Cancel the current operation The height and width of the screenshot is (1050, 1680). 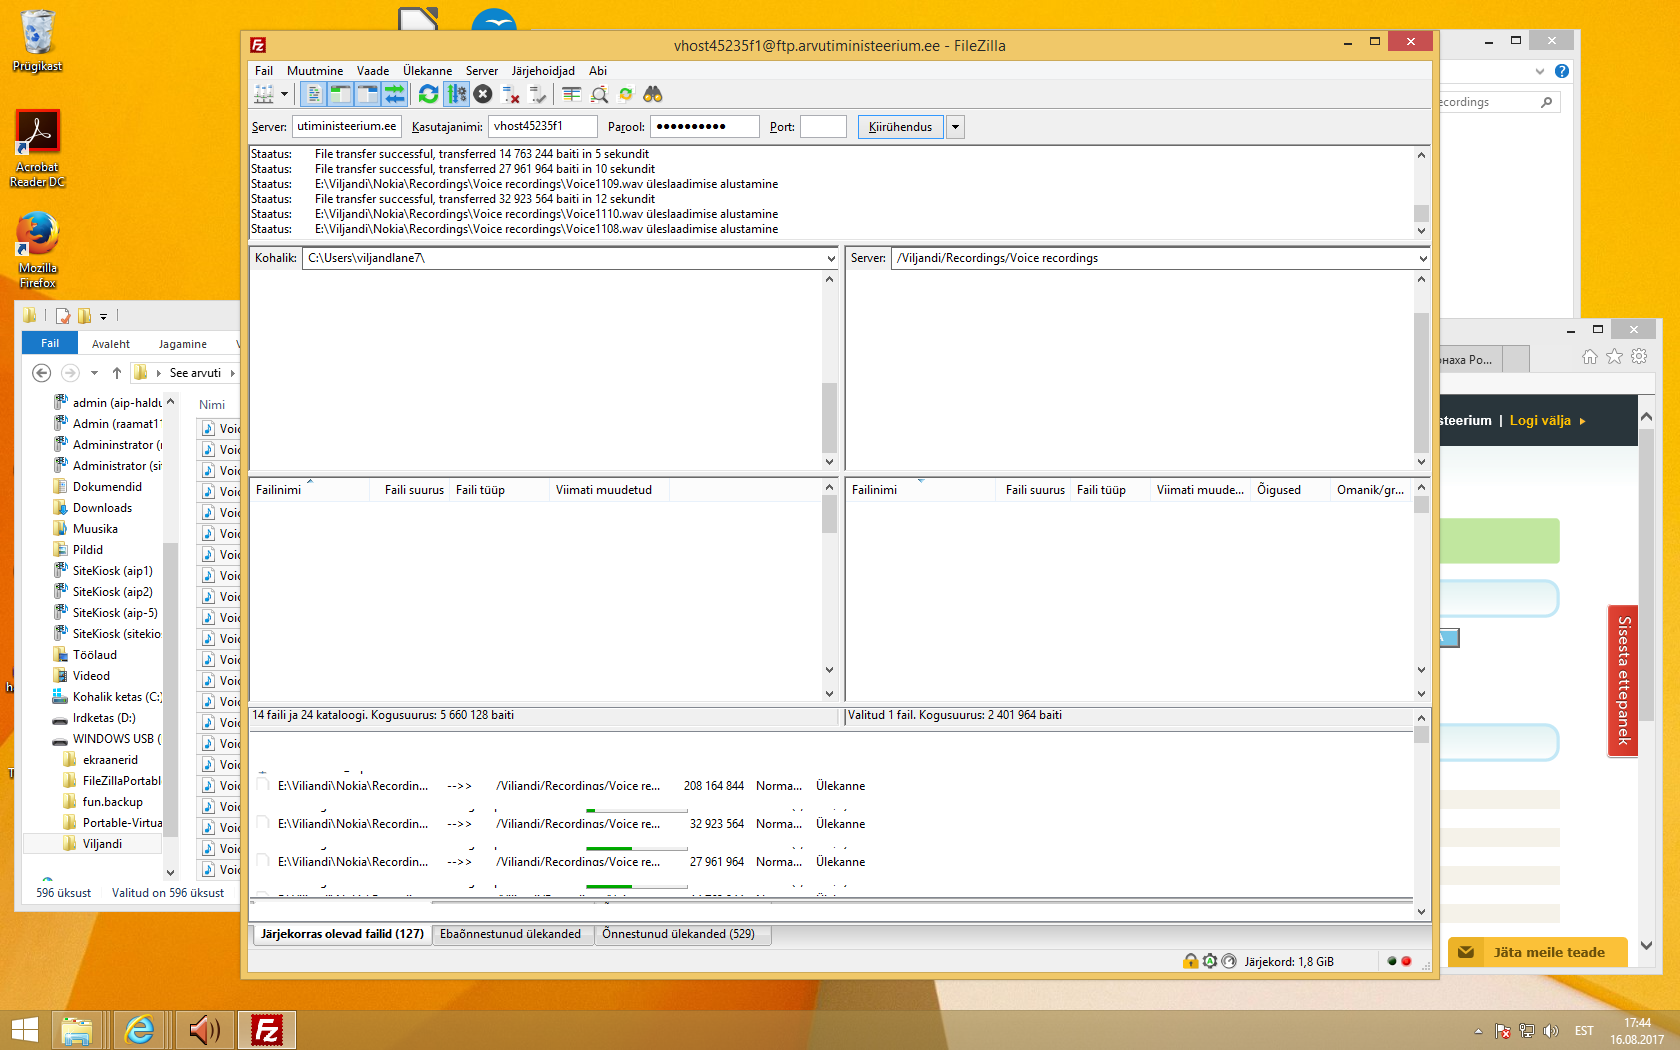pos(483,94)
